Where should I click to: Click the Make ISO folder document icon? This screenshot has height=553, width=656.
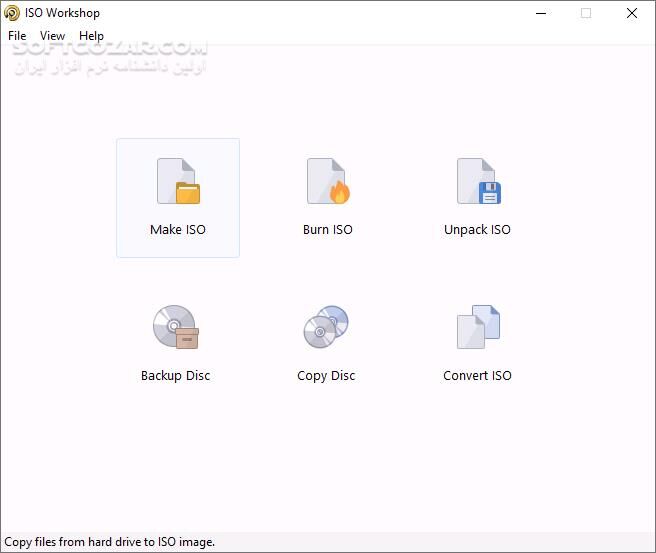pos(178,182)
